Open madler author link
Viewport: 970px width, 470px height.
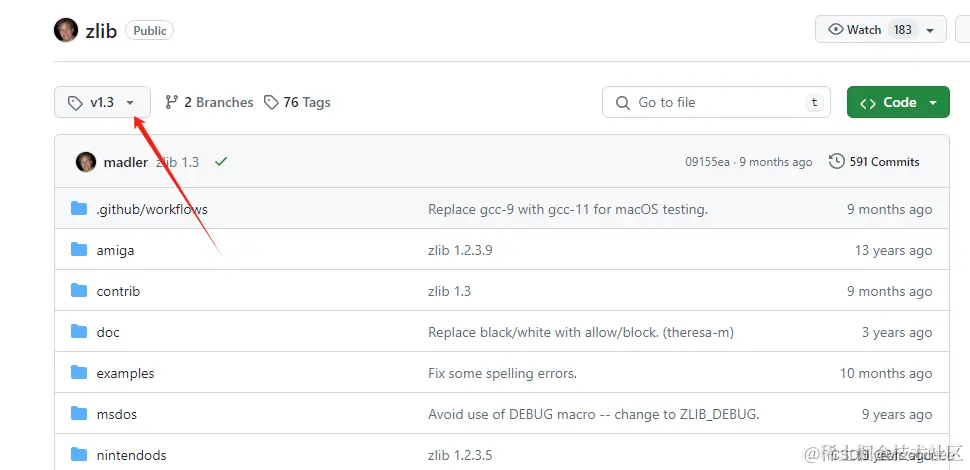(126, 163)
